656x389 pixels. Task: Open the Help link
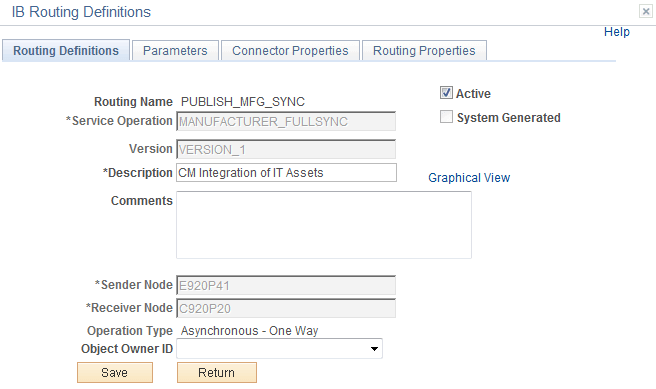617,32
